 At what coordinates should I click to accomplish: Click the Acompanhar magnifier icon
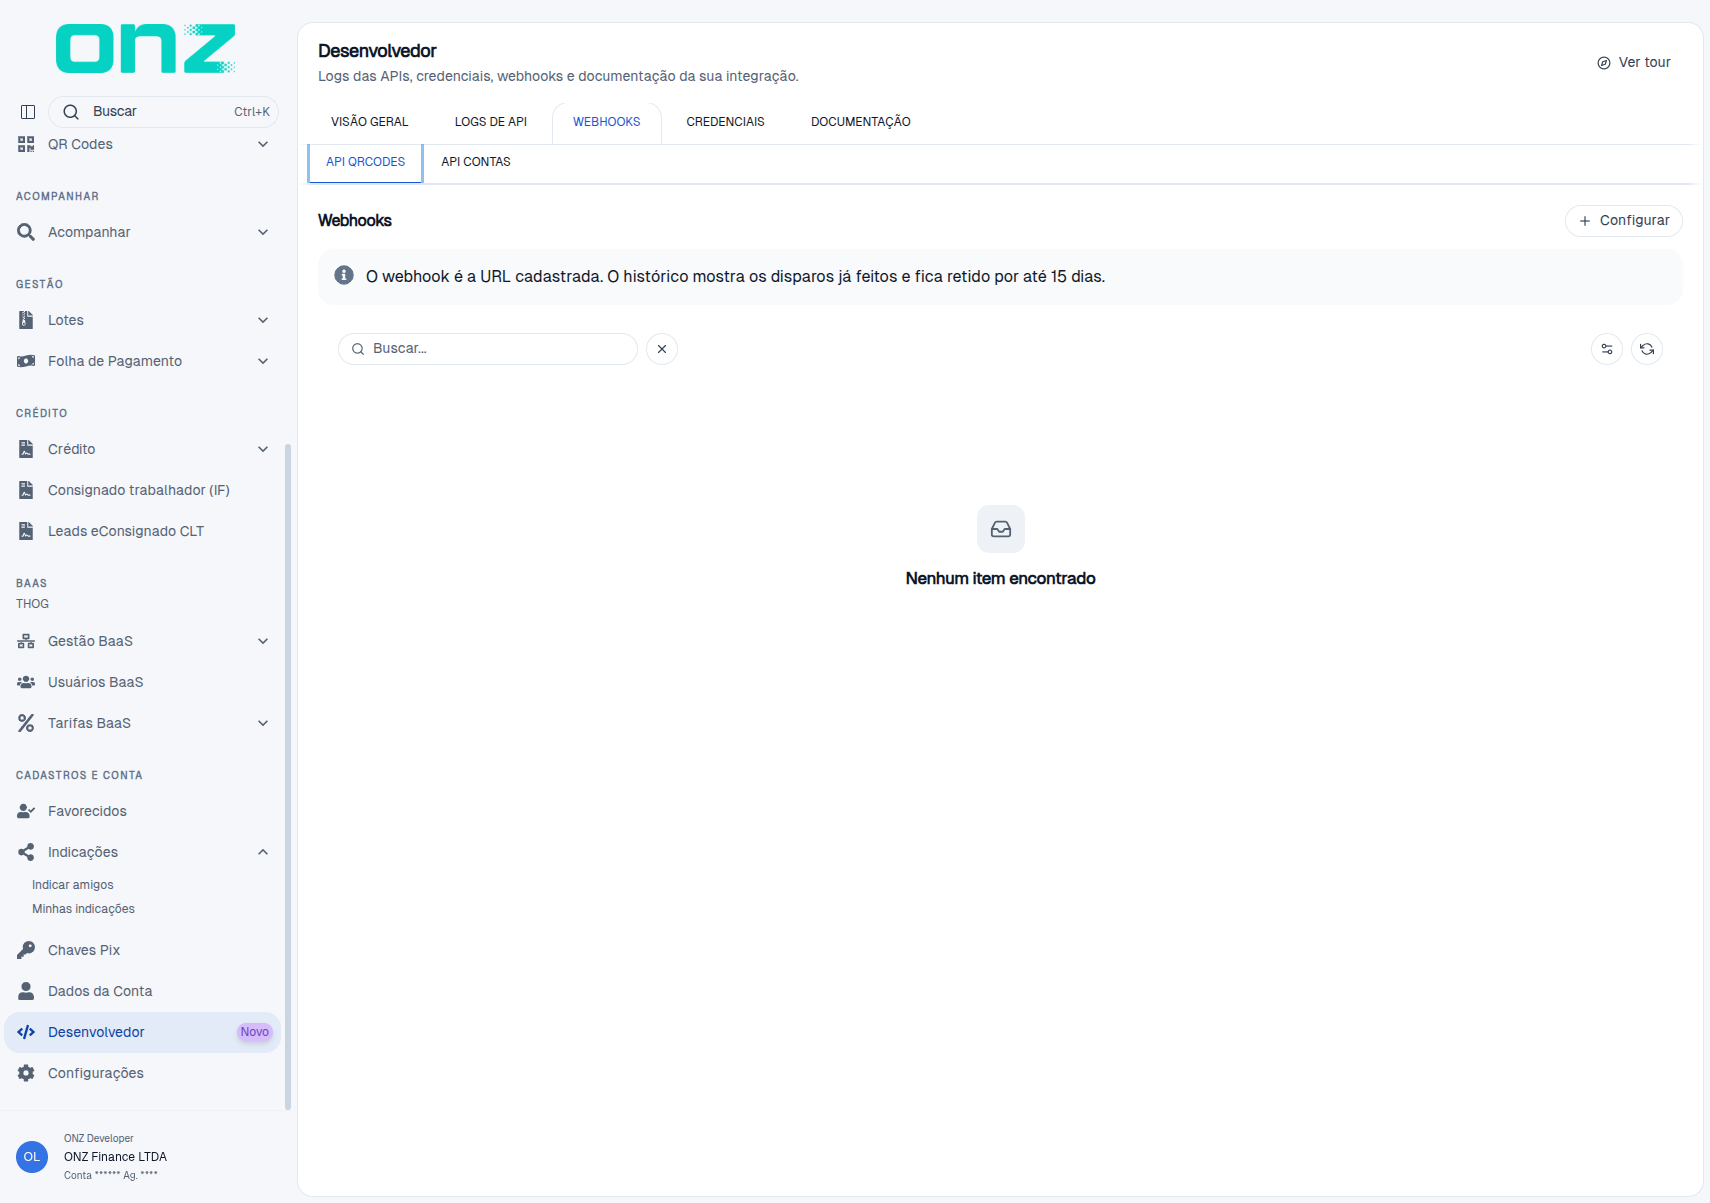coord(26,232)
